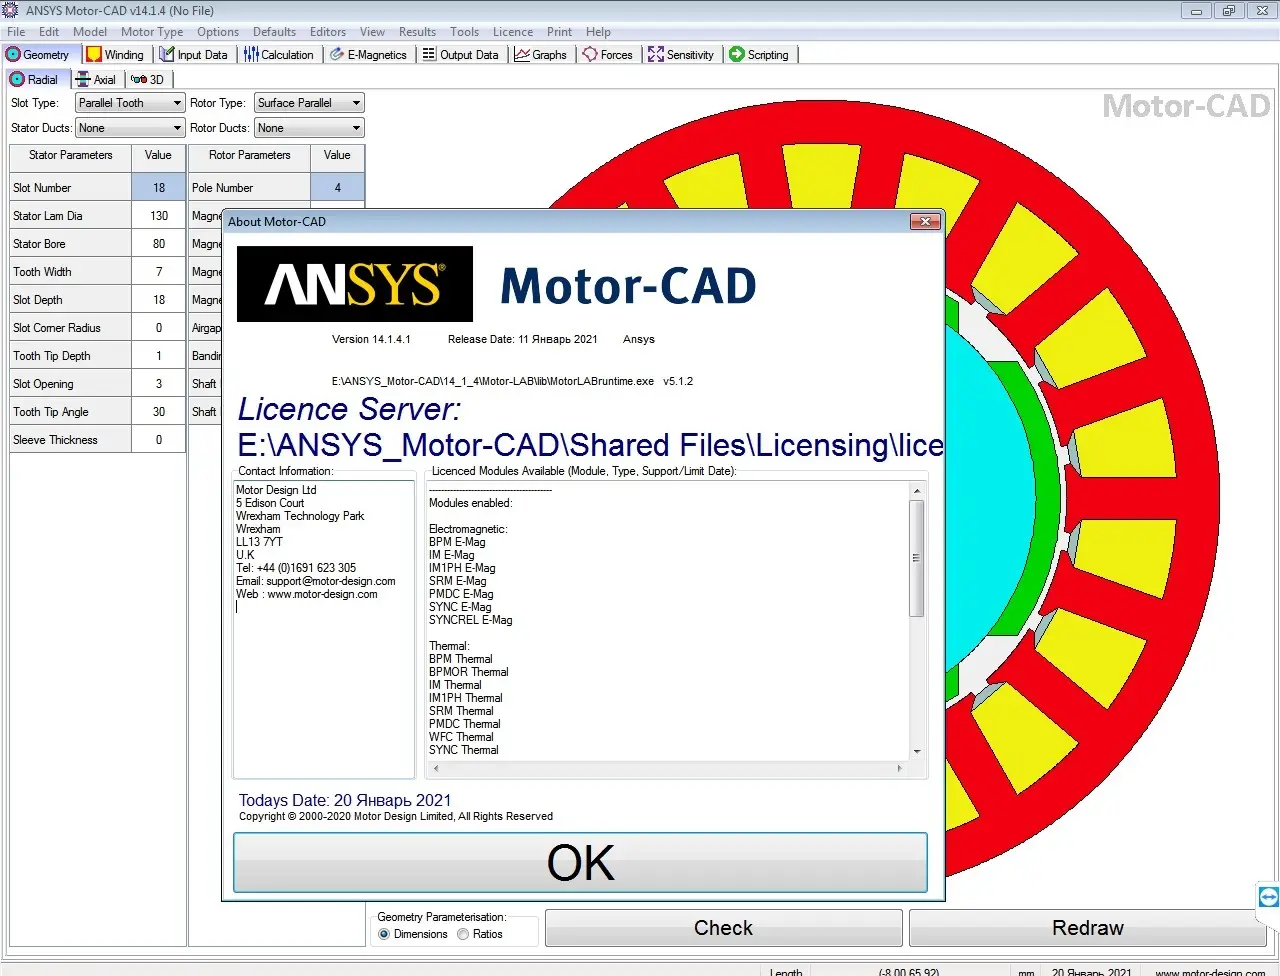Screen dimensions: 1280x976
Task: Click the OK button in About dialog
Action: (580, 863)
